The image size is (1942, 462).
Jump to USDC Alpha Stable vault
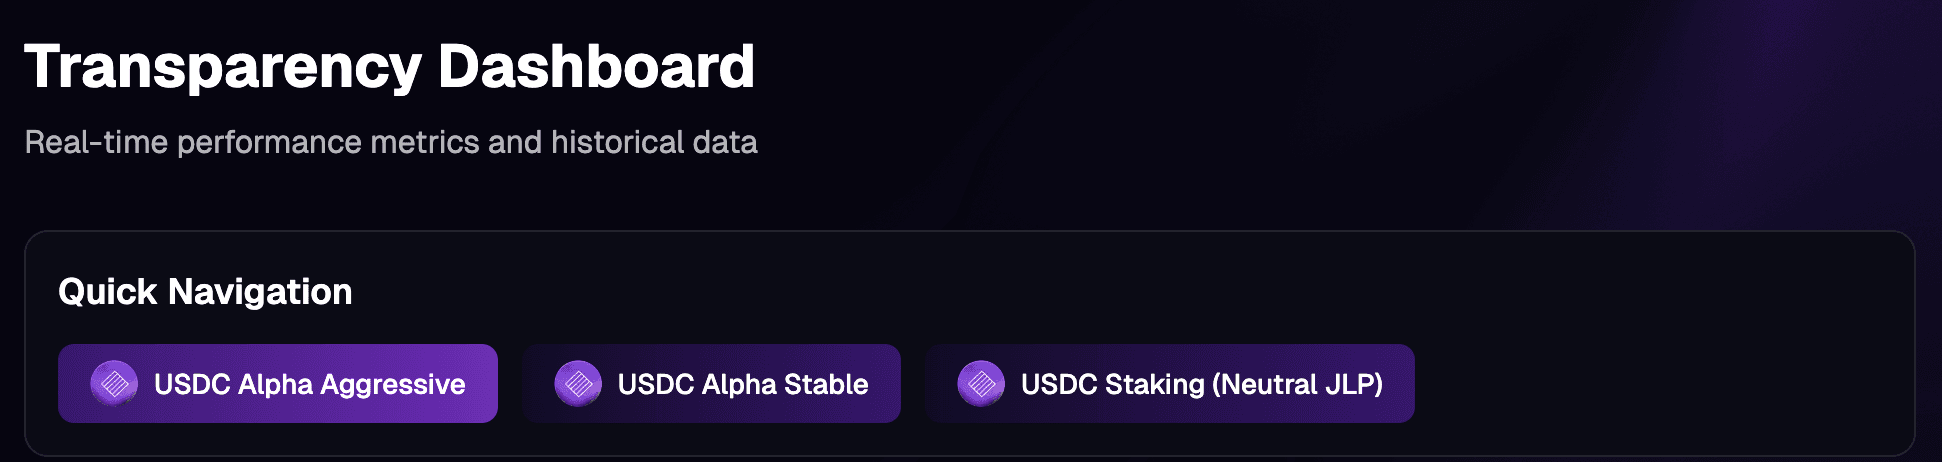tap(711, 384)
